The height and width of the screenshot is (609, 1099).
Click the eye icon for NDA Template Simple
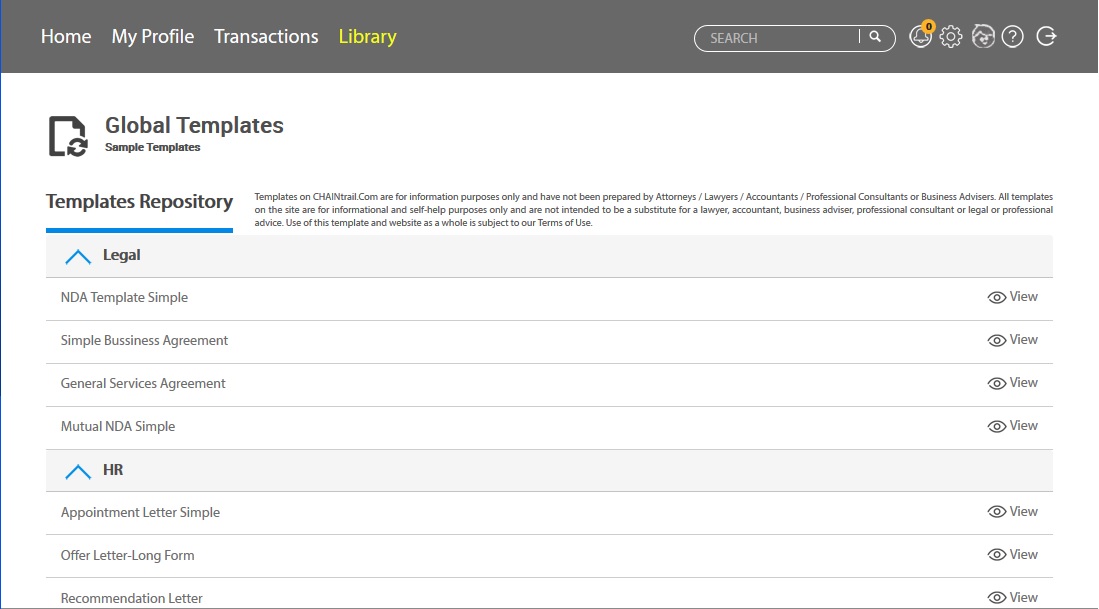996,298
